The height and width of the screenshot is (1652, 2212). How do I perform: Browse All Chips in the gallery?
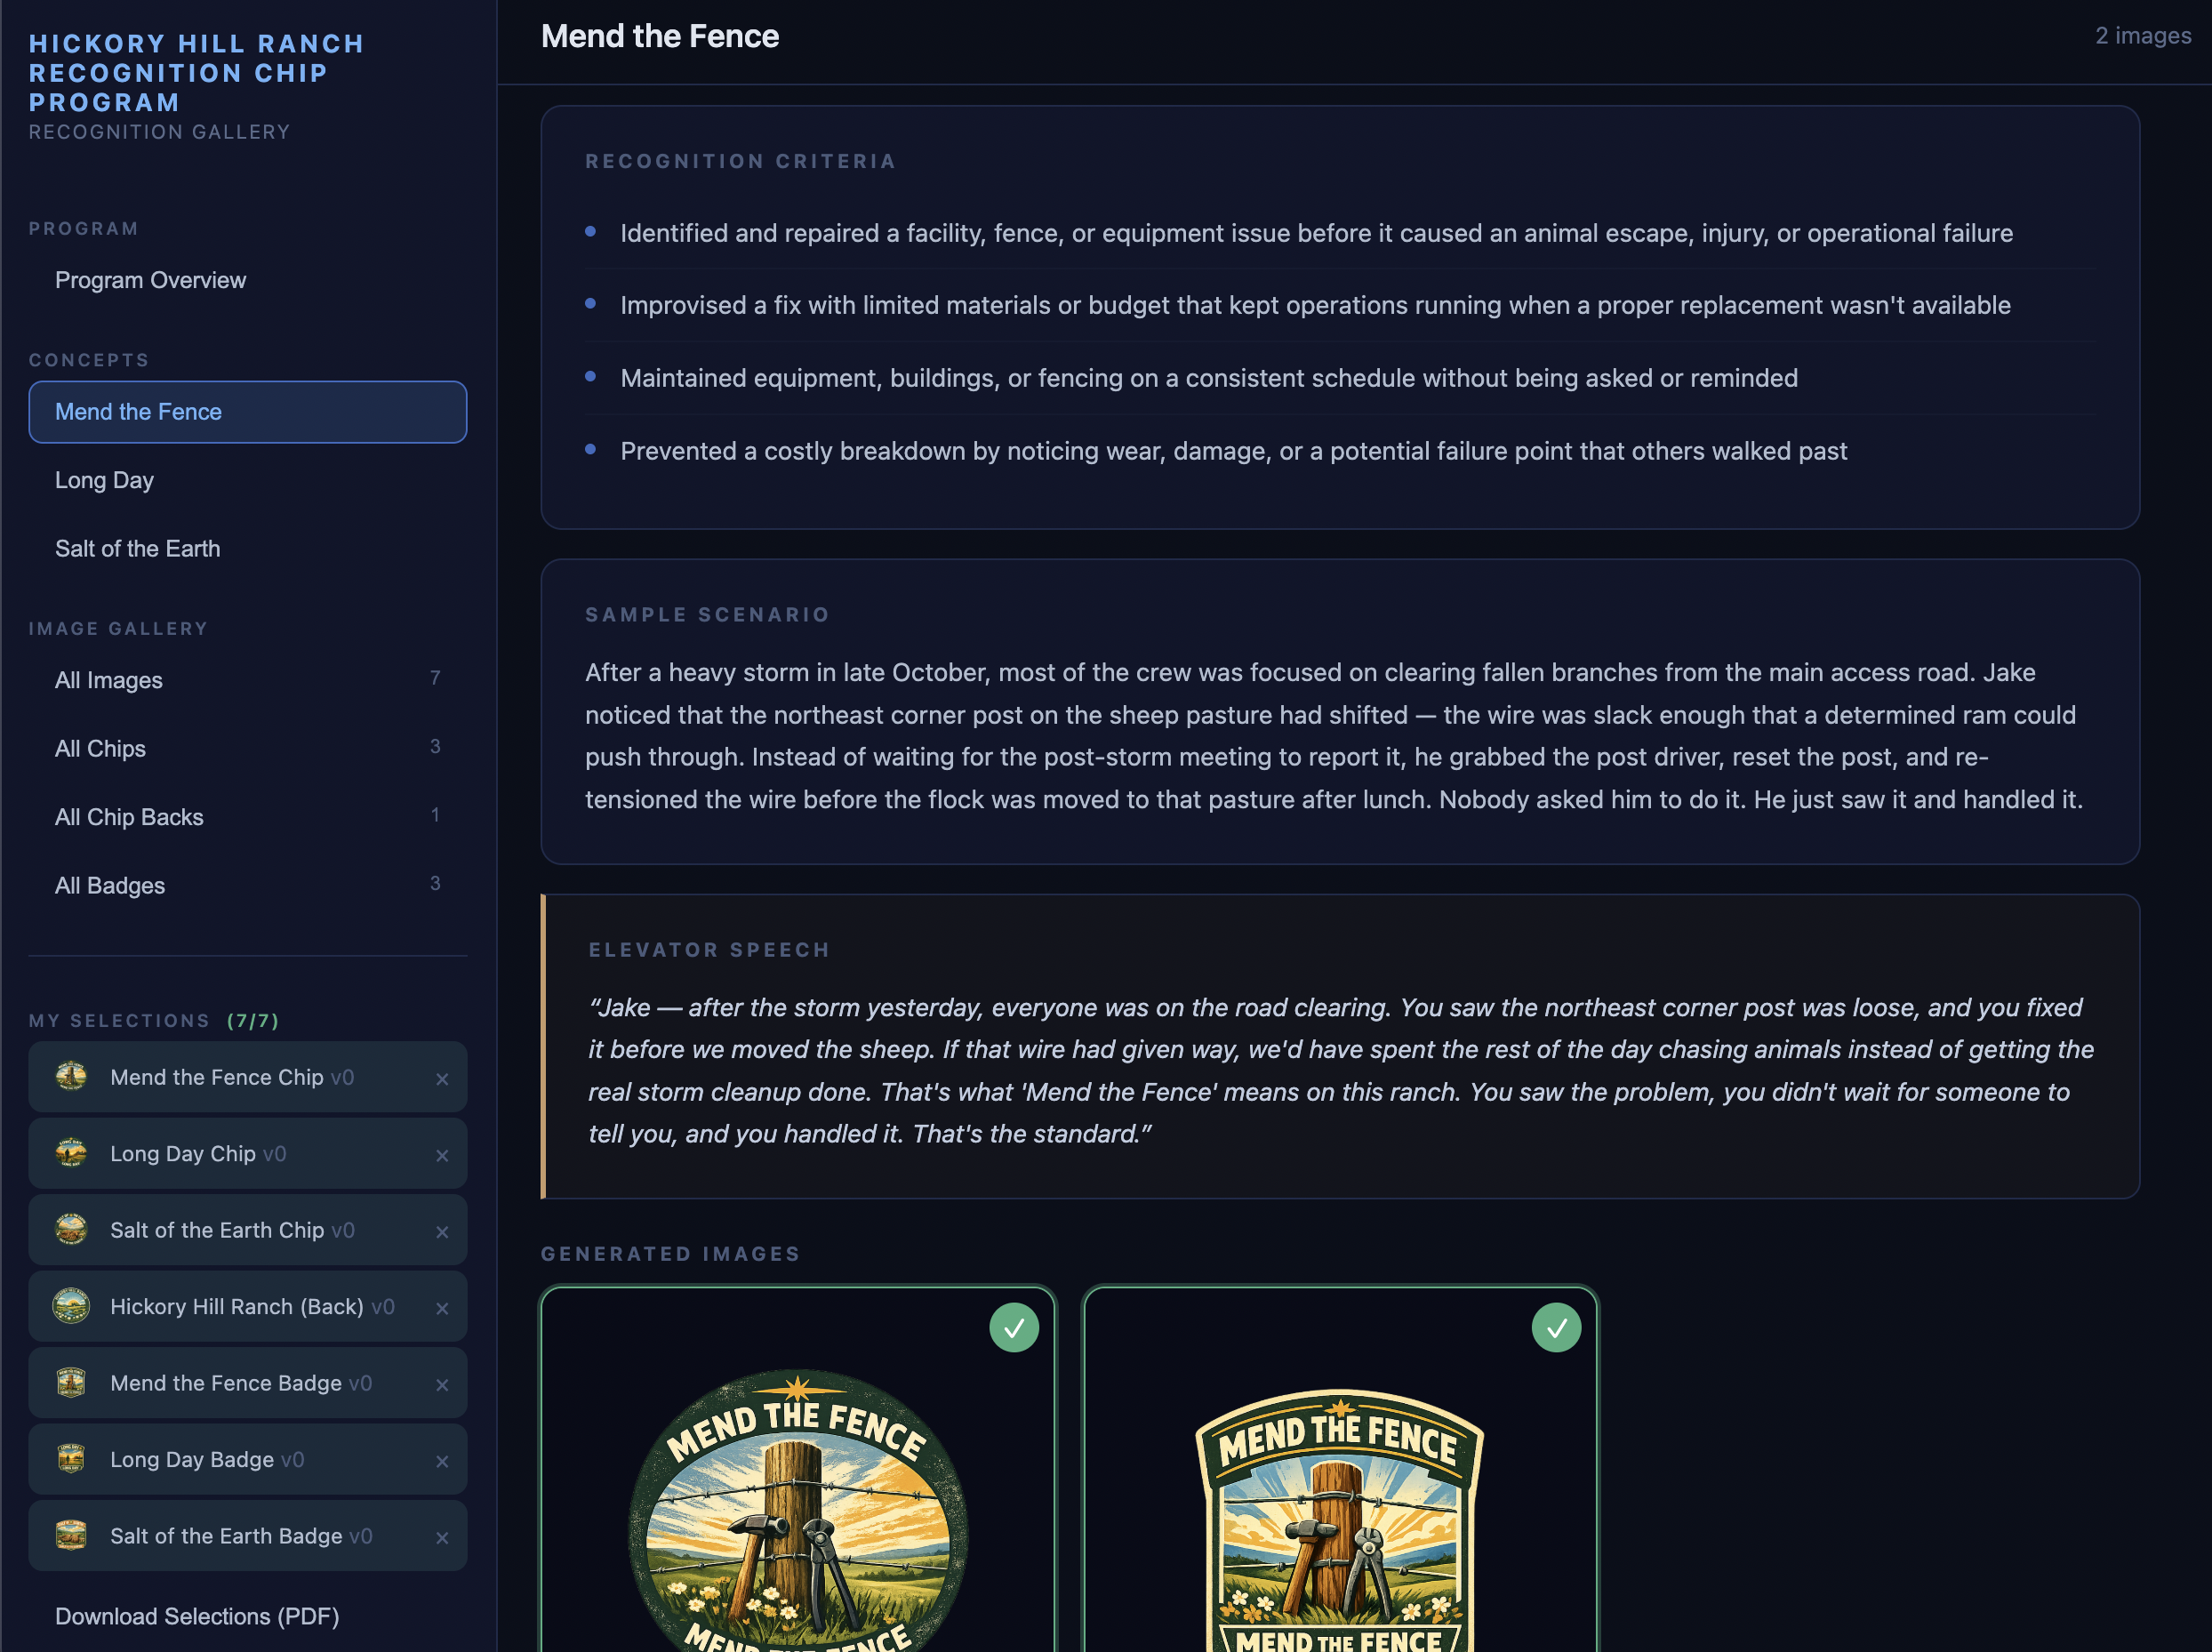(100, 748)
